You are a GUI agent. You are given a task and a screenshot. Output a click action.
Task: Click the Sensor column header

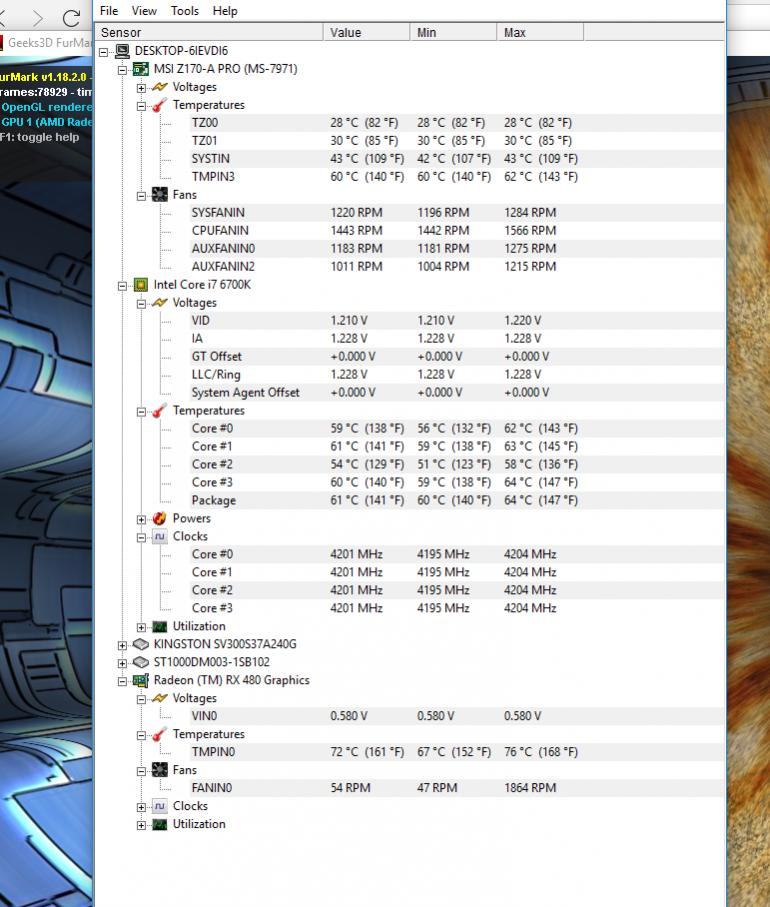click(x=209, y=32)
